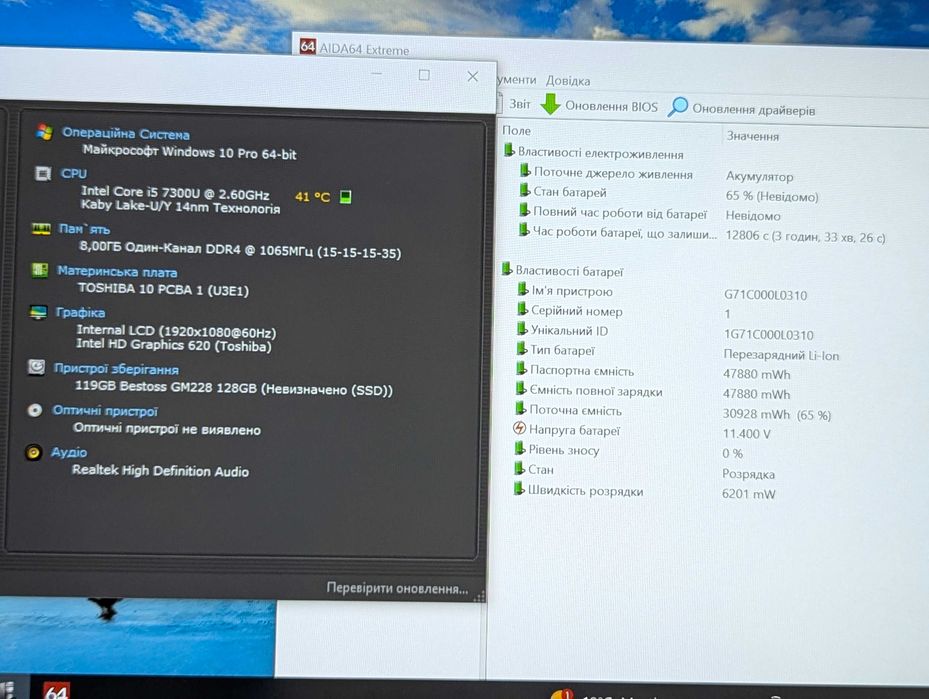The image size is (929, 699).
Task: Click the Звіт toolbar button
Action: tap(520, 104)
